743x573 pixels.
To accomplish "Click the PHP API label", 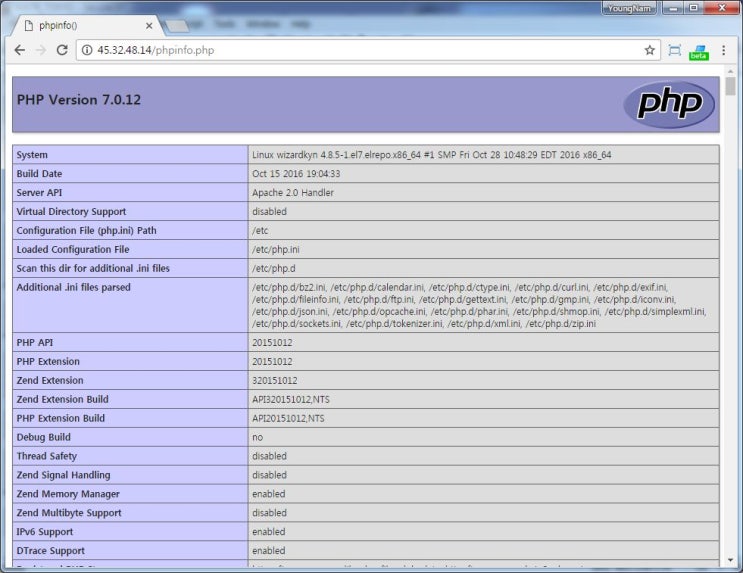I will (35, 342).
